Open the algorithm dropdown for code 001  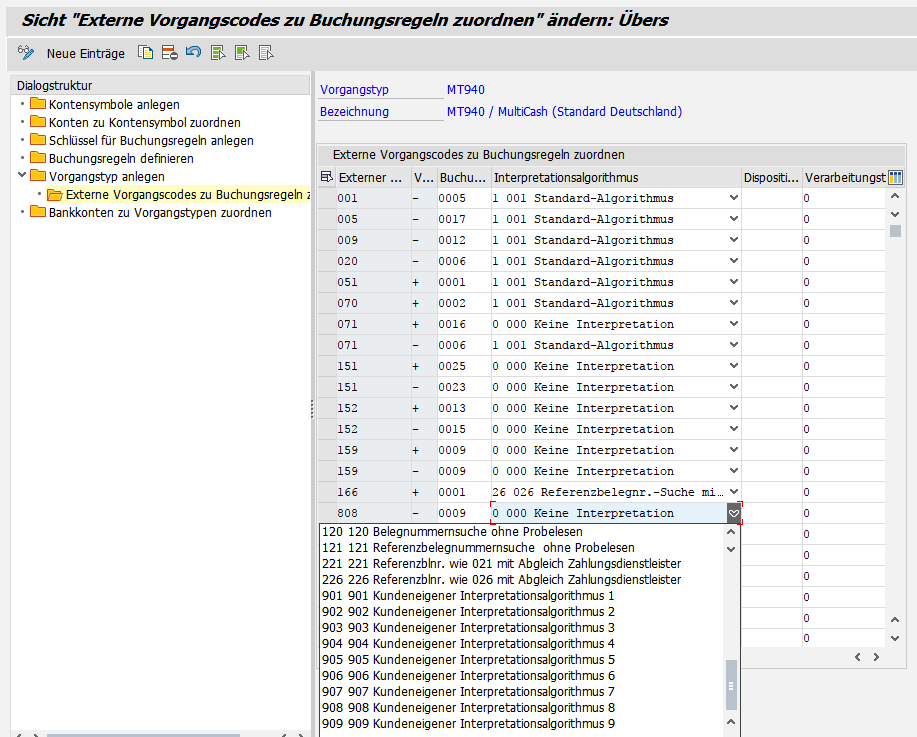click(733, 198)
